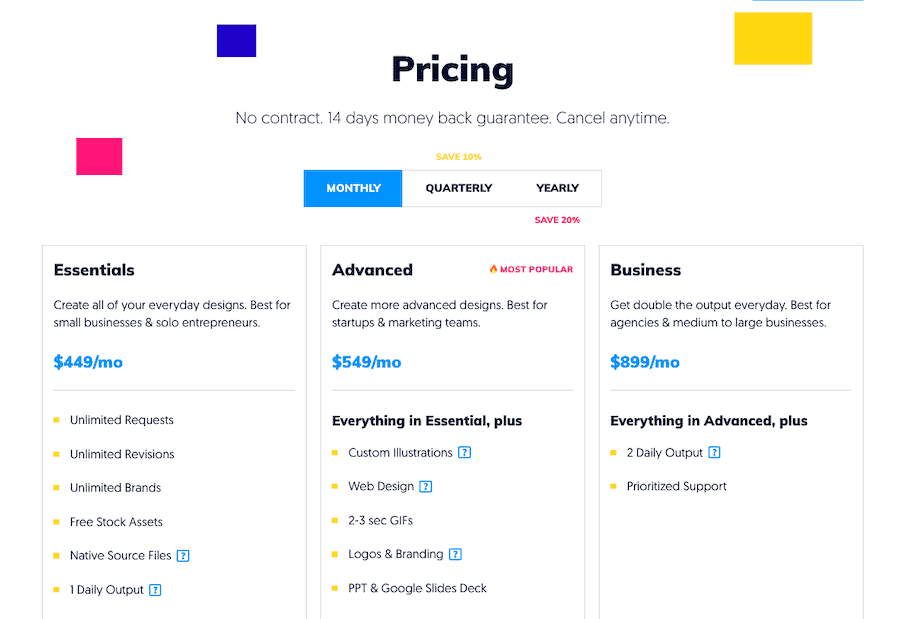Click the $899/mo price
900x619 pixels.
(x=645, y=362)
